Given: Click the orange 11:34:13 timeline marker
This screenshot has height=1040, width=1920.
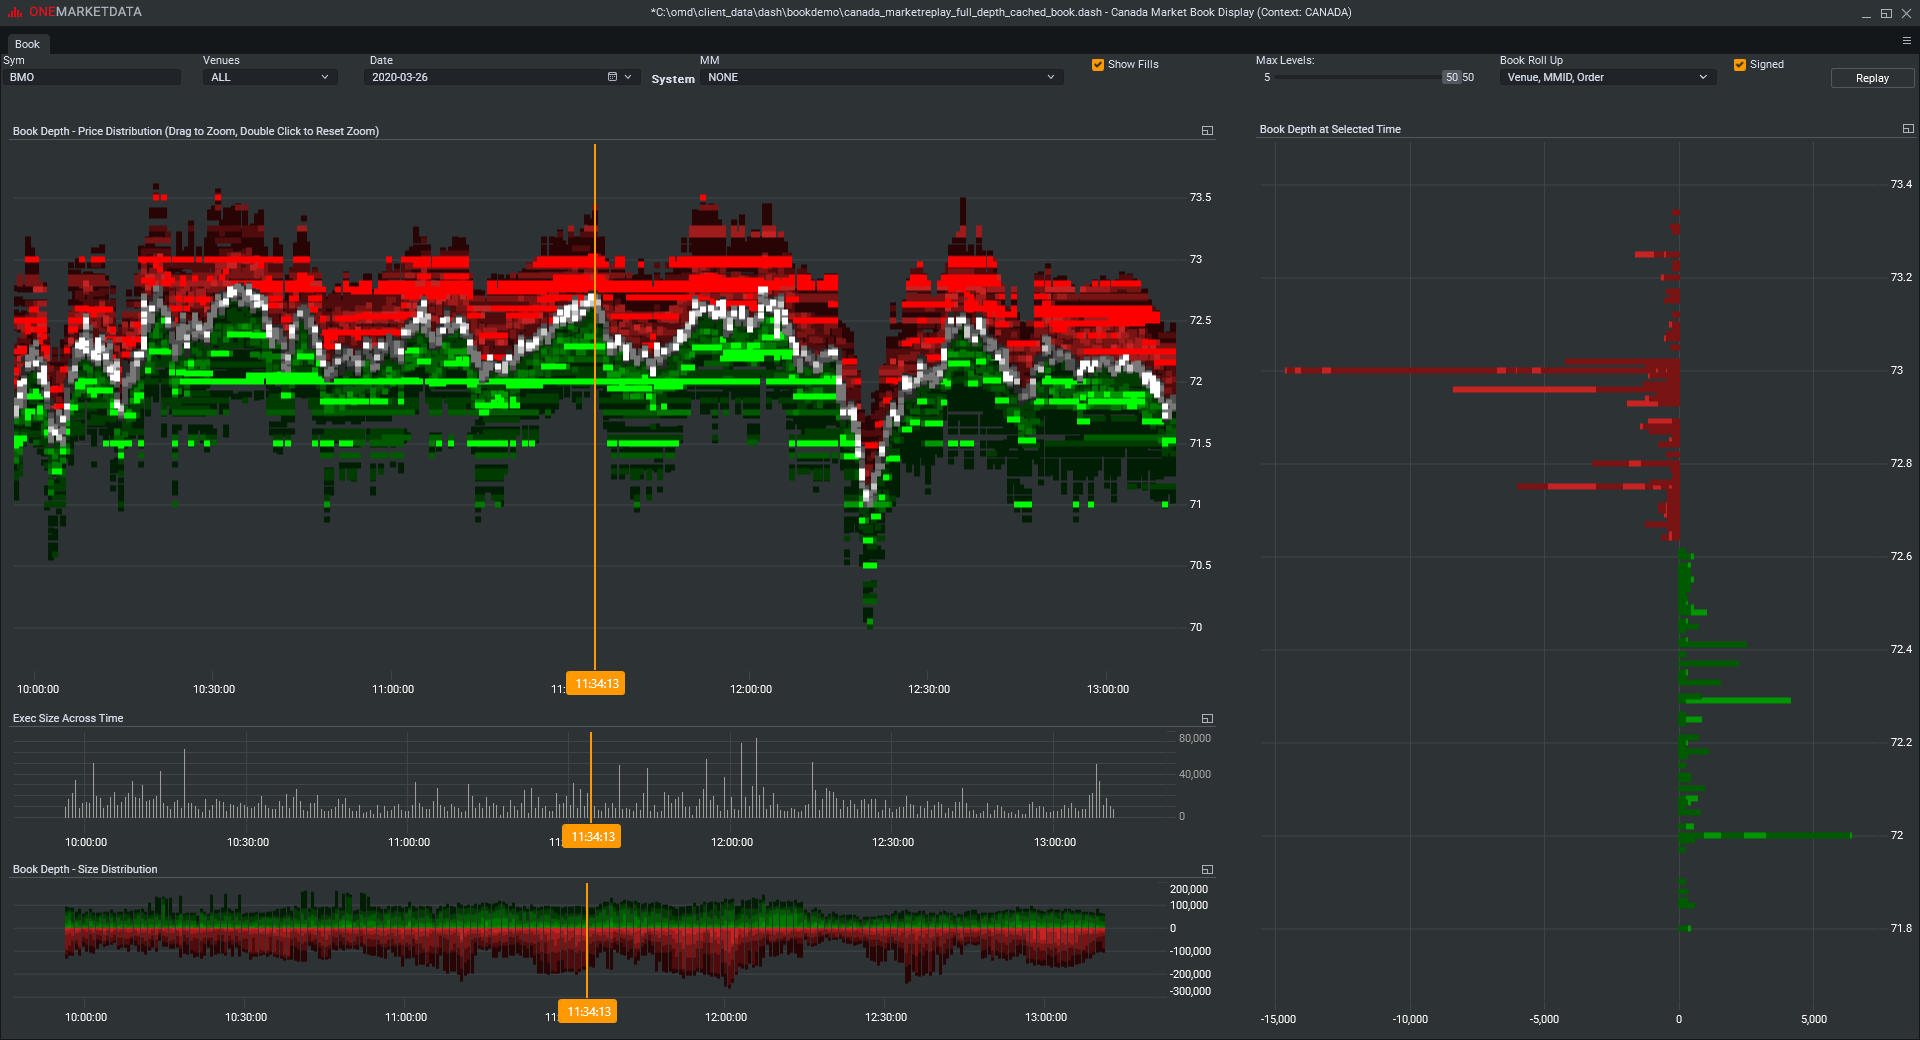Looking at the screenshot, I should coord(595,683).
